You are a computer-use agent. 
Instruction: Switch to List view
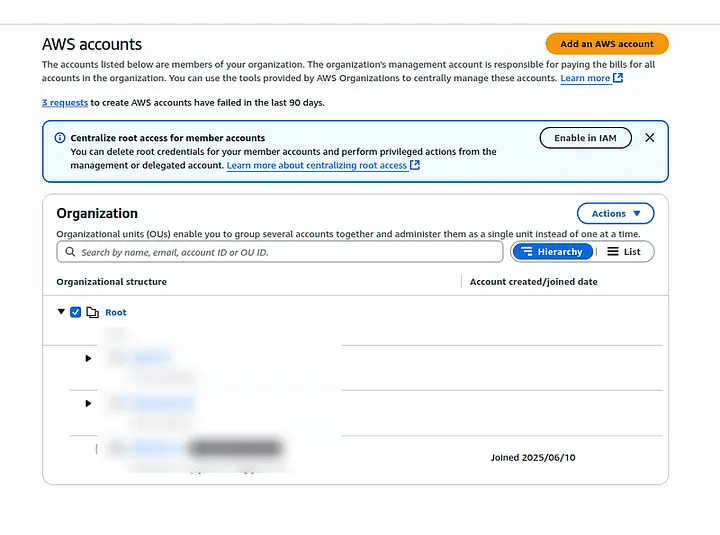tap(624, 252)
